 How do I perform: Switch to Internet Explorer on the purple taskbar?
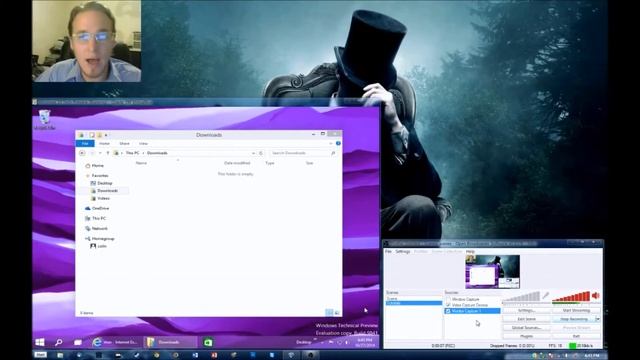coord(115,342)
